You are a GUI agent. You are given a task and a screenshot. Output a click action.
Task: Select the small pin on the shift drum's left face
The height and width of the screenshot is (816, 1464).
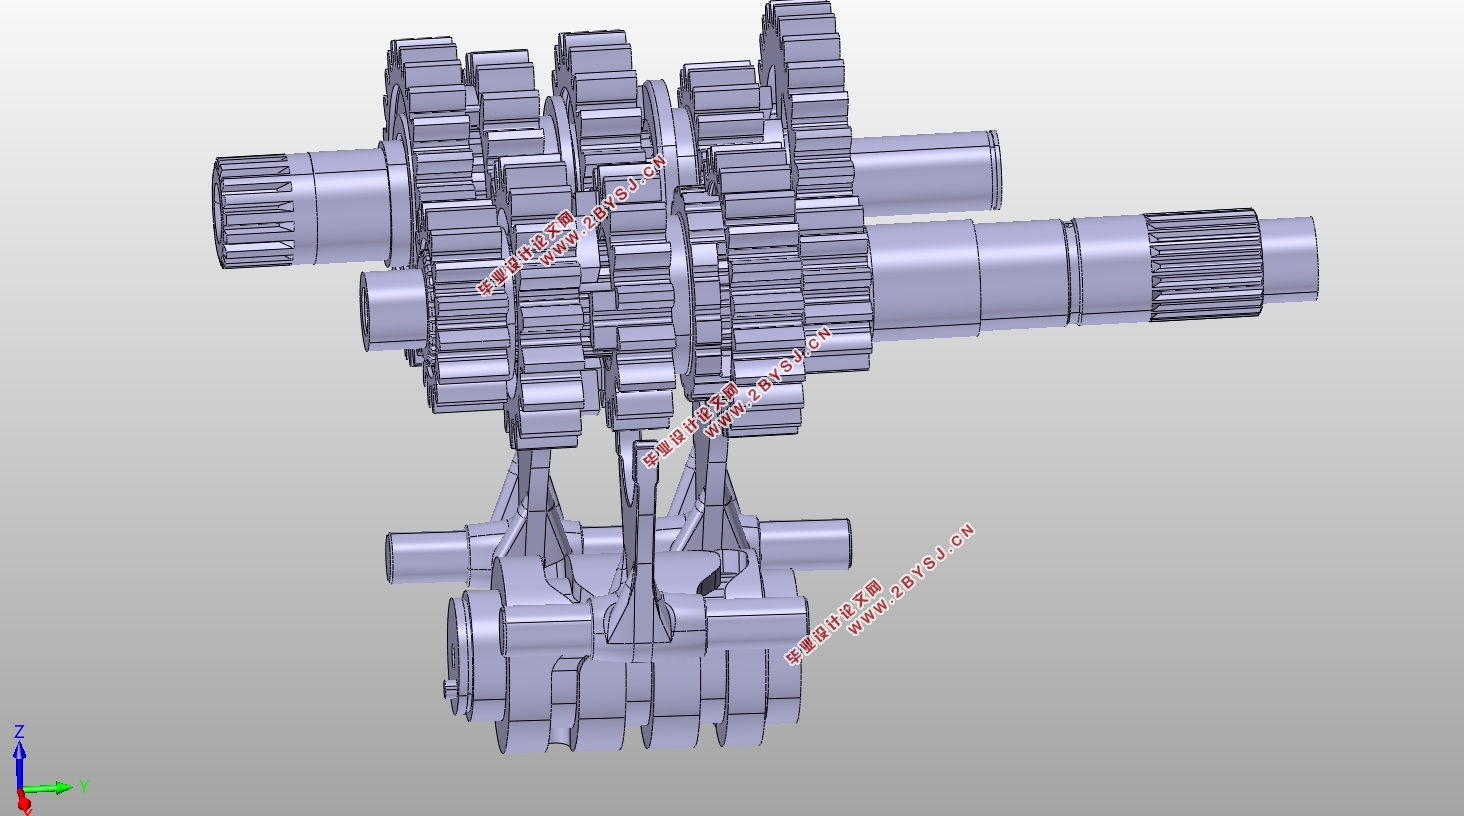pos(450,688)
